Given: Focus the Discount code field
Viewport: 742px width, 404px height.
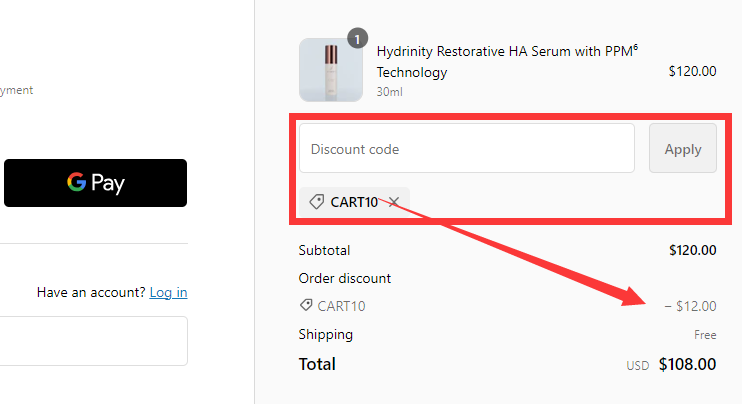Looking at the screenshot, I should pyautogui.click(x=466, y=149).
